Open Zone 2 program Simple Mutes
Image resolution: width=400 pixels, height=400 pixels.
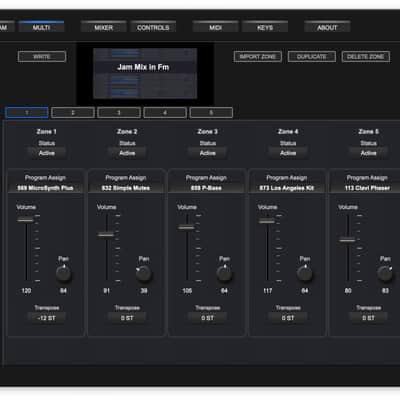pyautogui.click(x=126, y=188)
